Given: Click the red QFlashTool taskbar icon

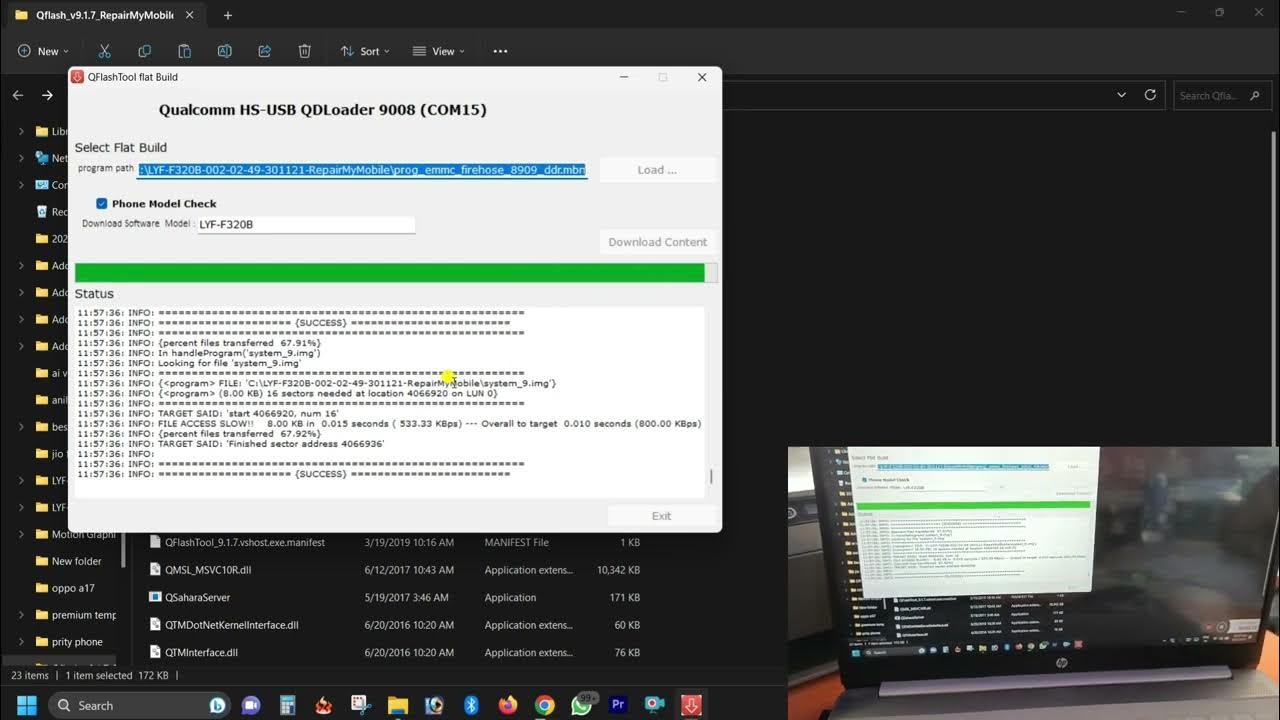Looking at the screenshot, I should tap(691, 705).
